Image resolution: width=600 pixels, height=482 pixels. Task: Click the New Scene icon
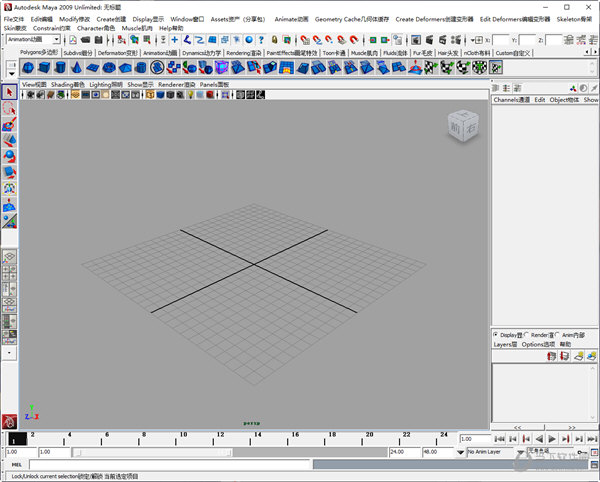[x=73, y=39]
